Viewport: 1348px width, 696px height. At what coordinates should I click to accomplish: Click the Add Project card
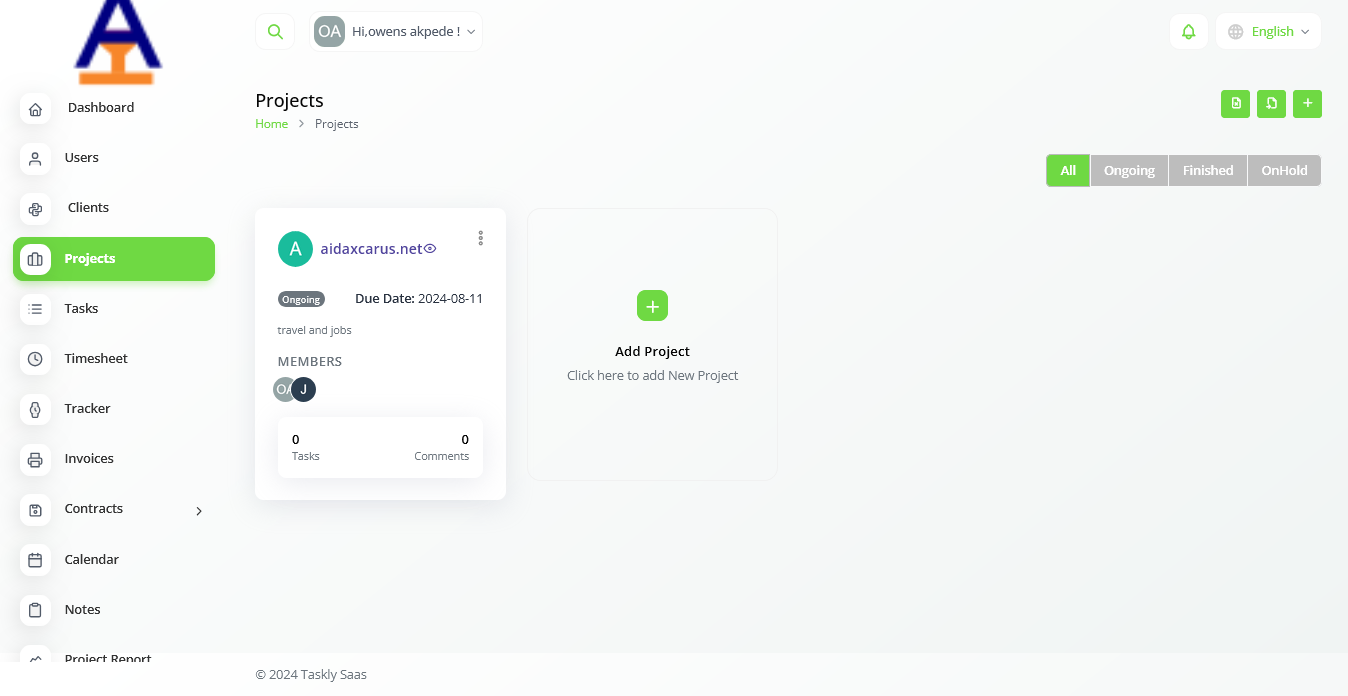tap(652, 344)
